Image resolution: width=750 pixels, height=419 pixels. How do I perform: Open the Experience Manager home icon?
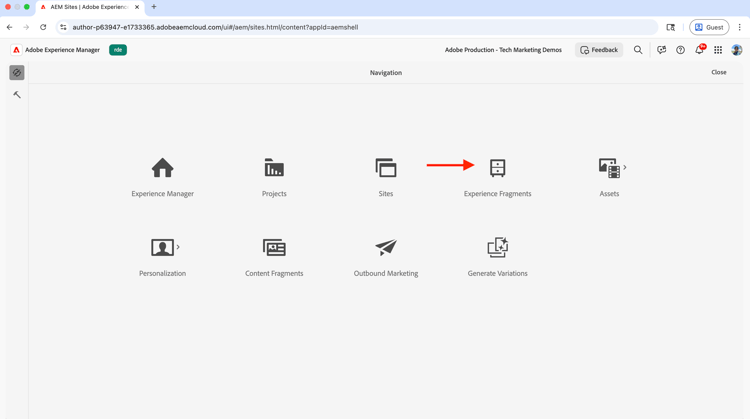point(163,168)
